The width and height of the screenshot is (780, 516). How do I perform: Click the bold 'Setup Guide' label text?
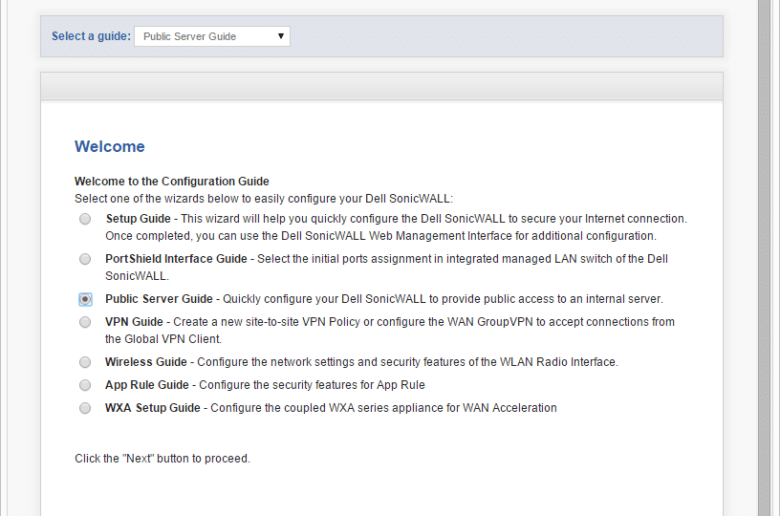coord(138,219)
